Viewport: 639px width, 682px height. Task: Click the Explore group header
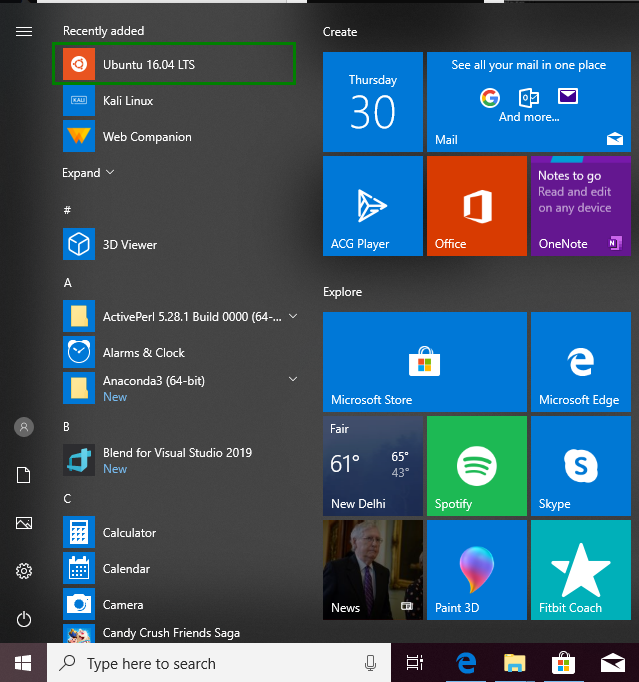tap(342, 292)
